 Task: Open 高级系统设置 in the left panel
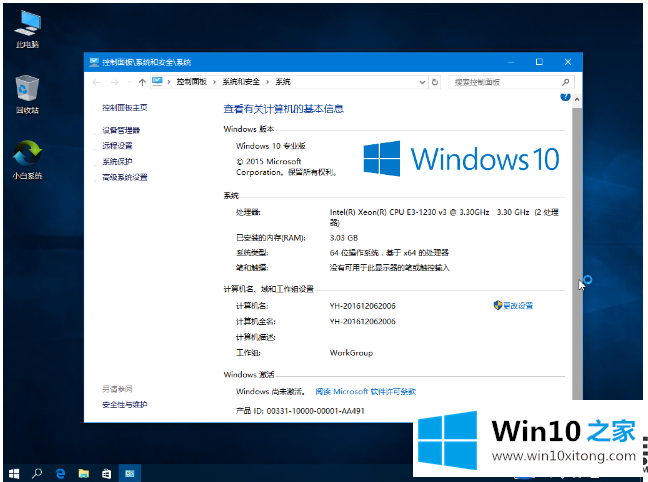125,177
